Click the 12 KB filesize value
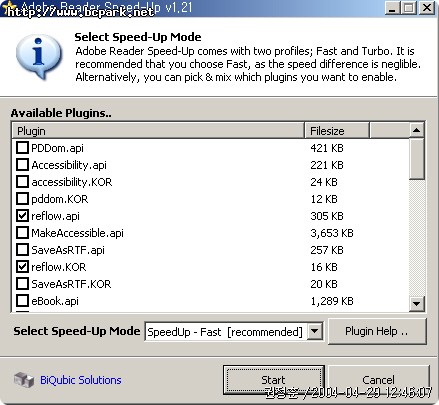Screen dimensions: 439x405 324,199
